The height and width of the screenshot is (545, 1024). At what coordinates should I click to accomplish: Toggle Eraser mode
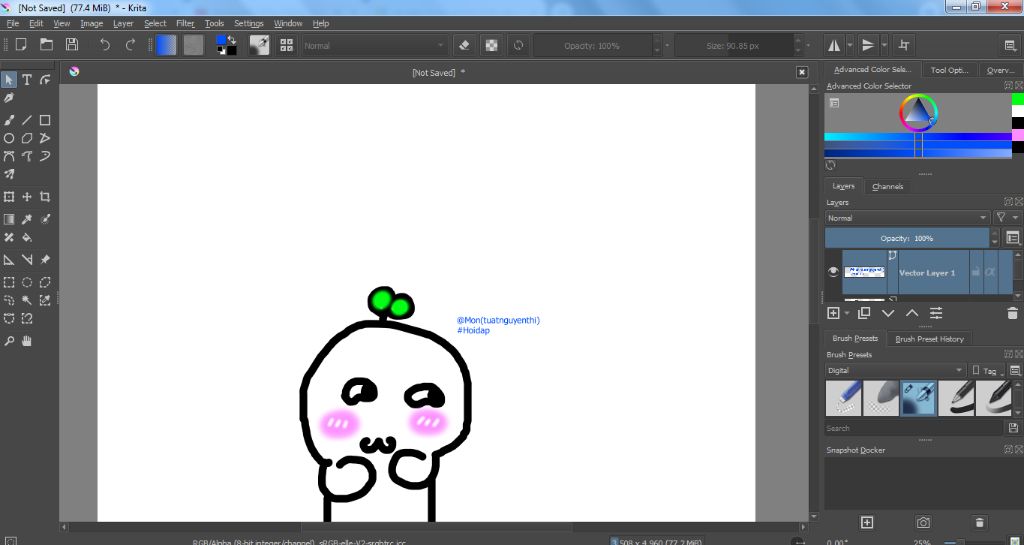464,45
